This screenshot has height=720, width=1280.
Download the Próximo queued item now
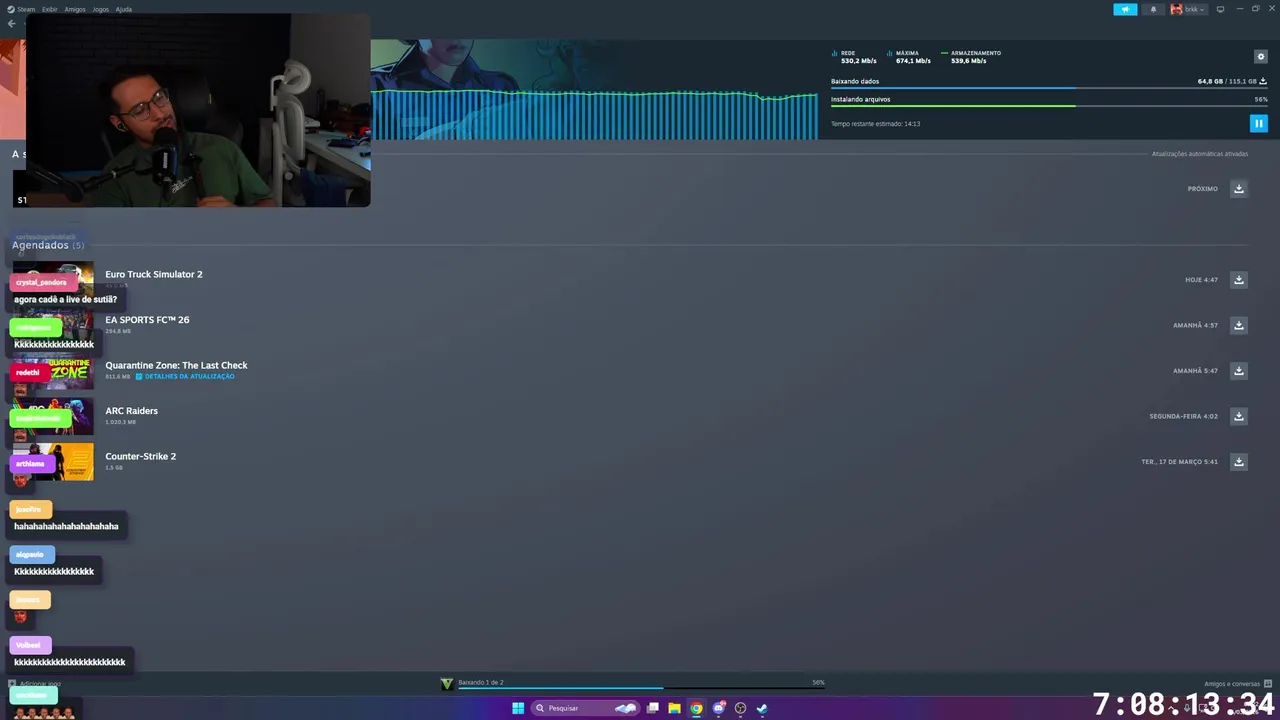coord(1239,189)
